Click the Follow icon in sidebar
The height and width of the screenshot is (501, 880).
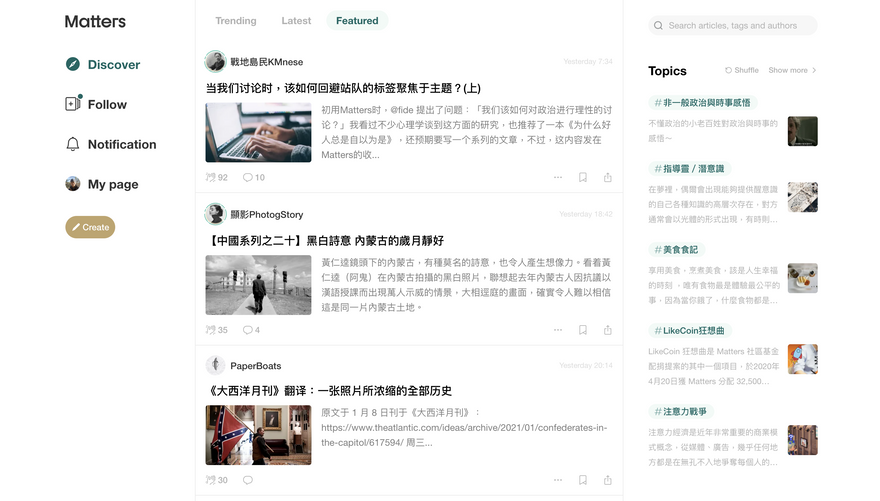pyautogui.click(x=73, y=104)
